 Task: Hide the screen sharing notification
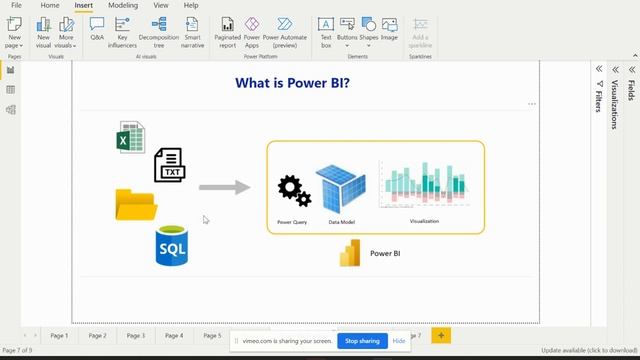[399, 341]
